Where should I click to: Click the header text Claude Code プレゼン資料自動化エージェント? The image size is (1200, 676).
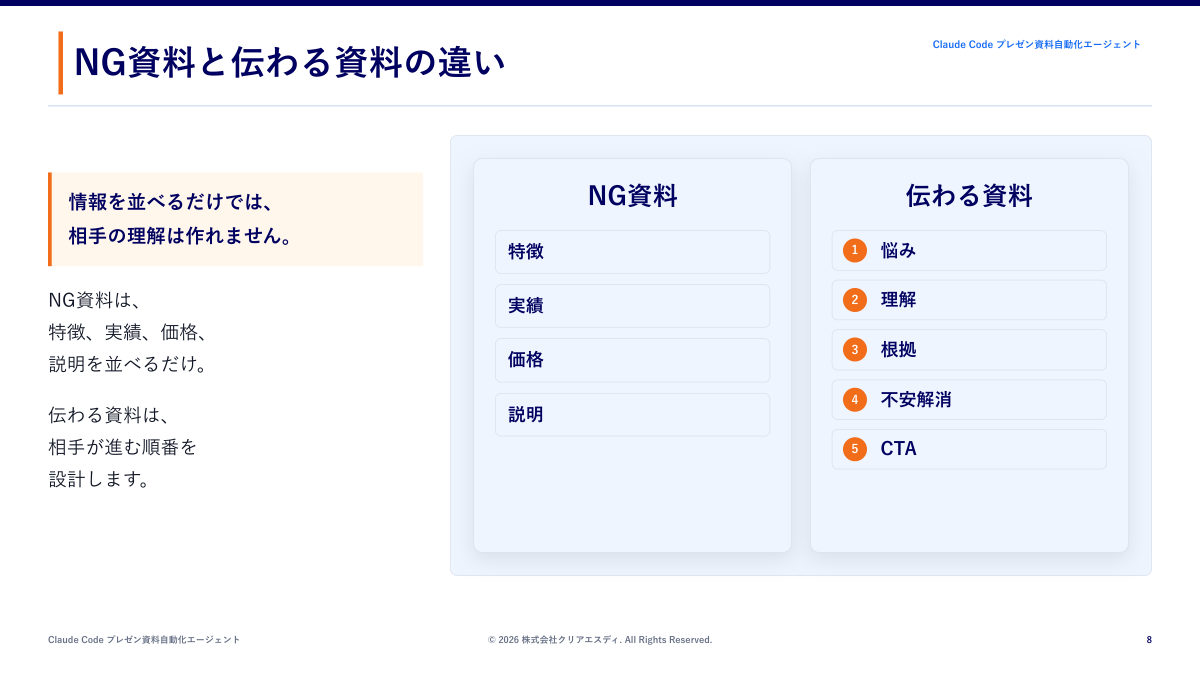(1036, 45)
